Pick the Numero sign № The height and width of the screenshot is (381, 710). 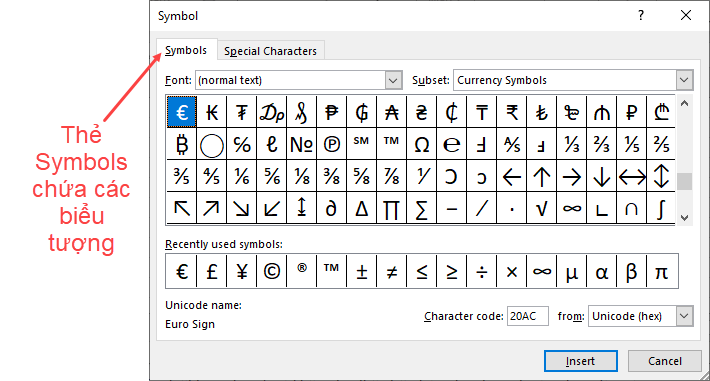coord(302,144)
